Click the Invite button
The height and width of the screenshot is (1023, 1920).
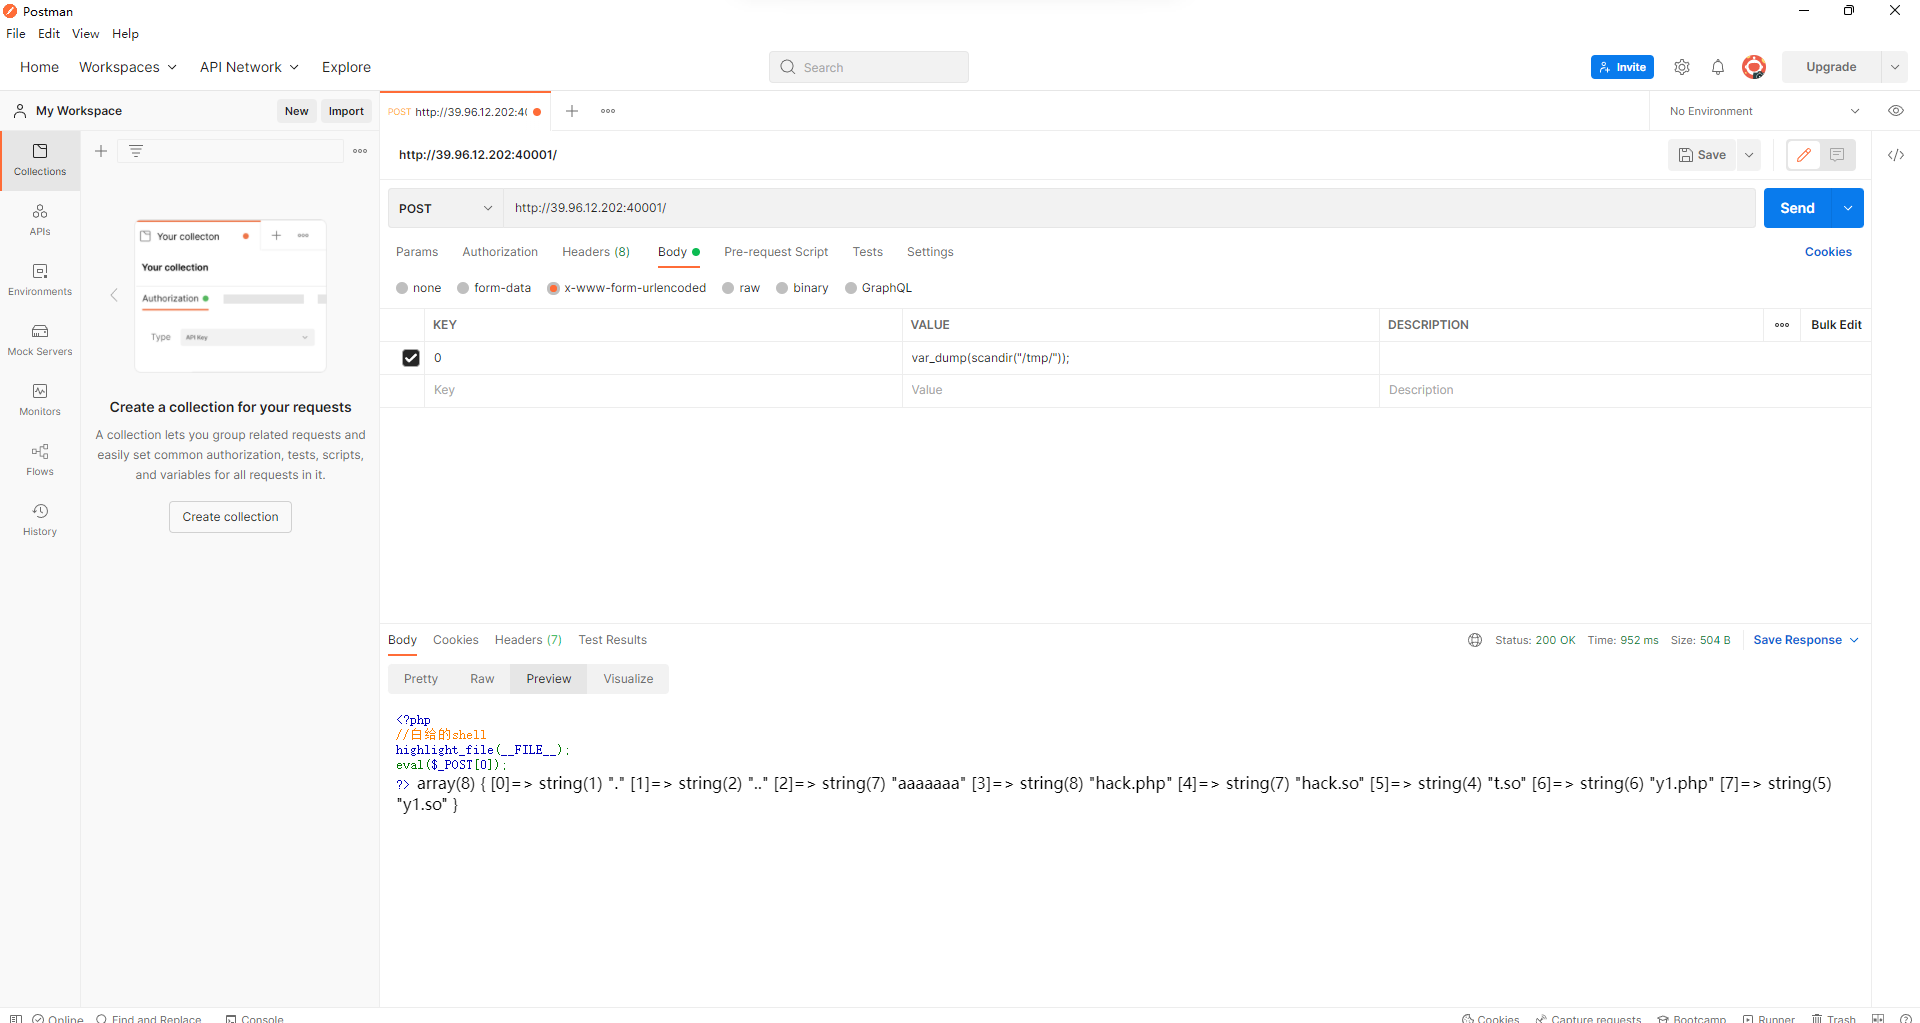point(1622,67)
